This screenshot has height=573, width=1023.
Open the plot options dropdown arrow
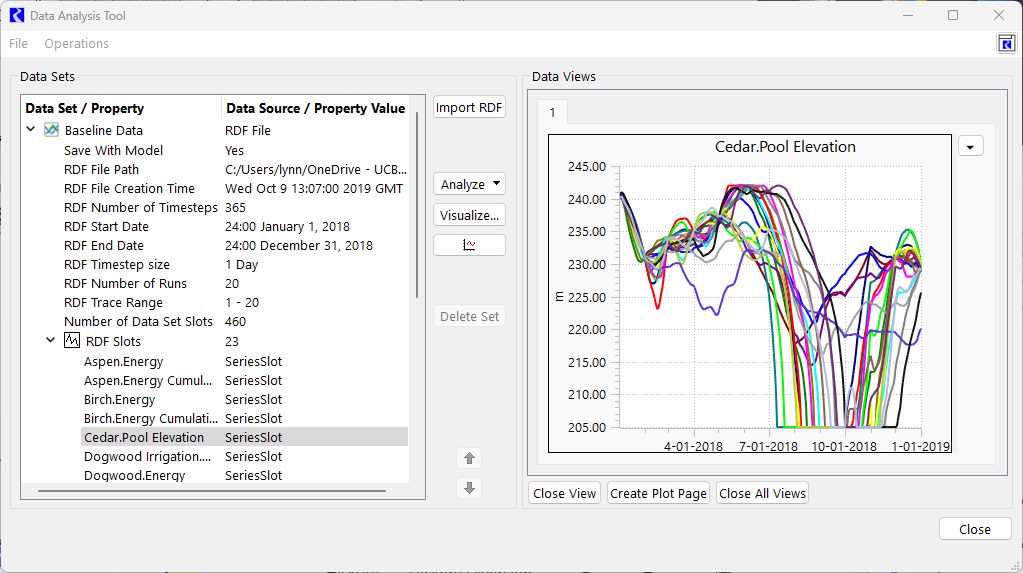tap(970, 146)
